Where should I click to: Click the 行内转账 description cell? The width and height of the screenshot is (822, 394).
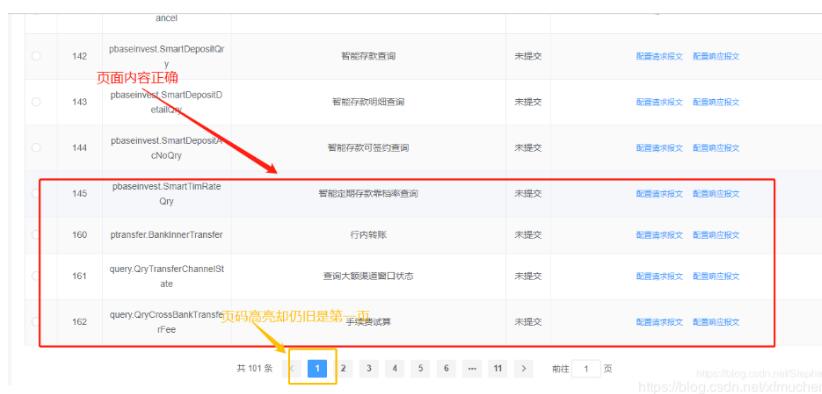click(x=369, y=235)
